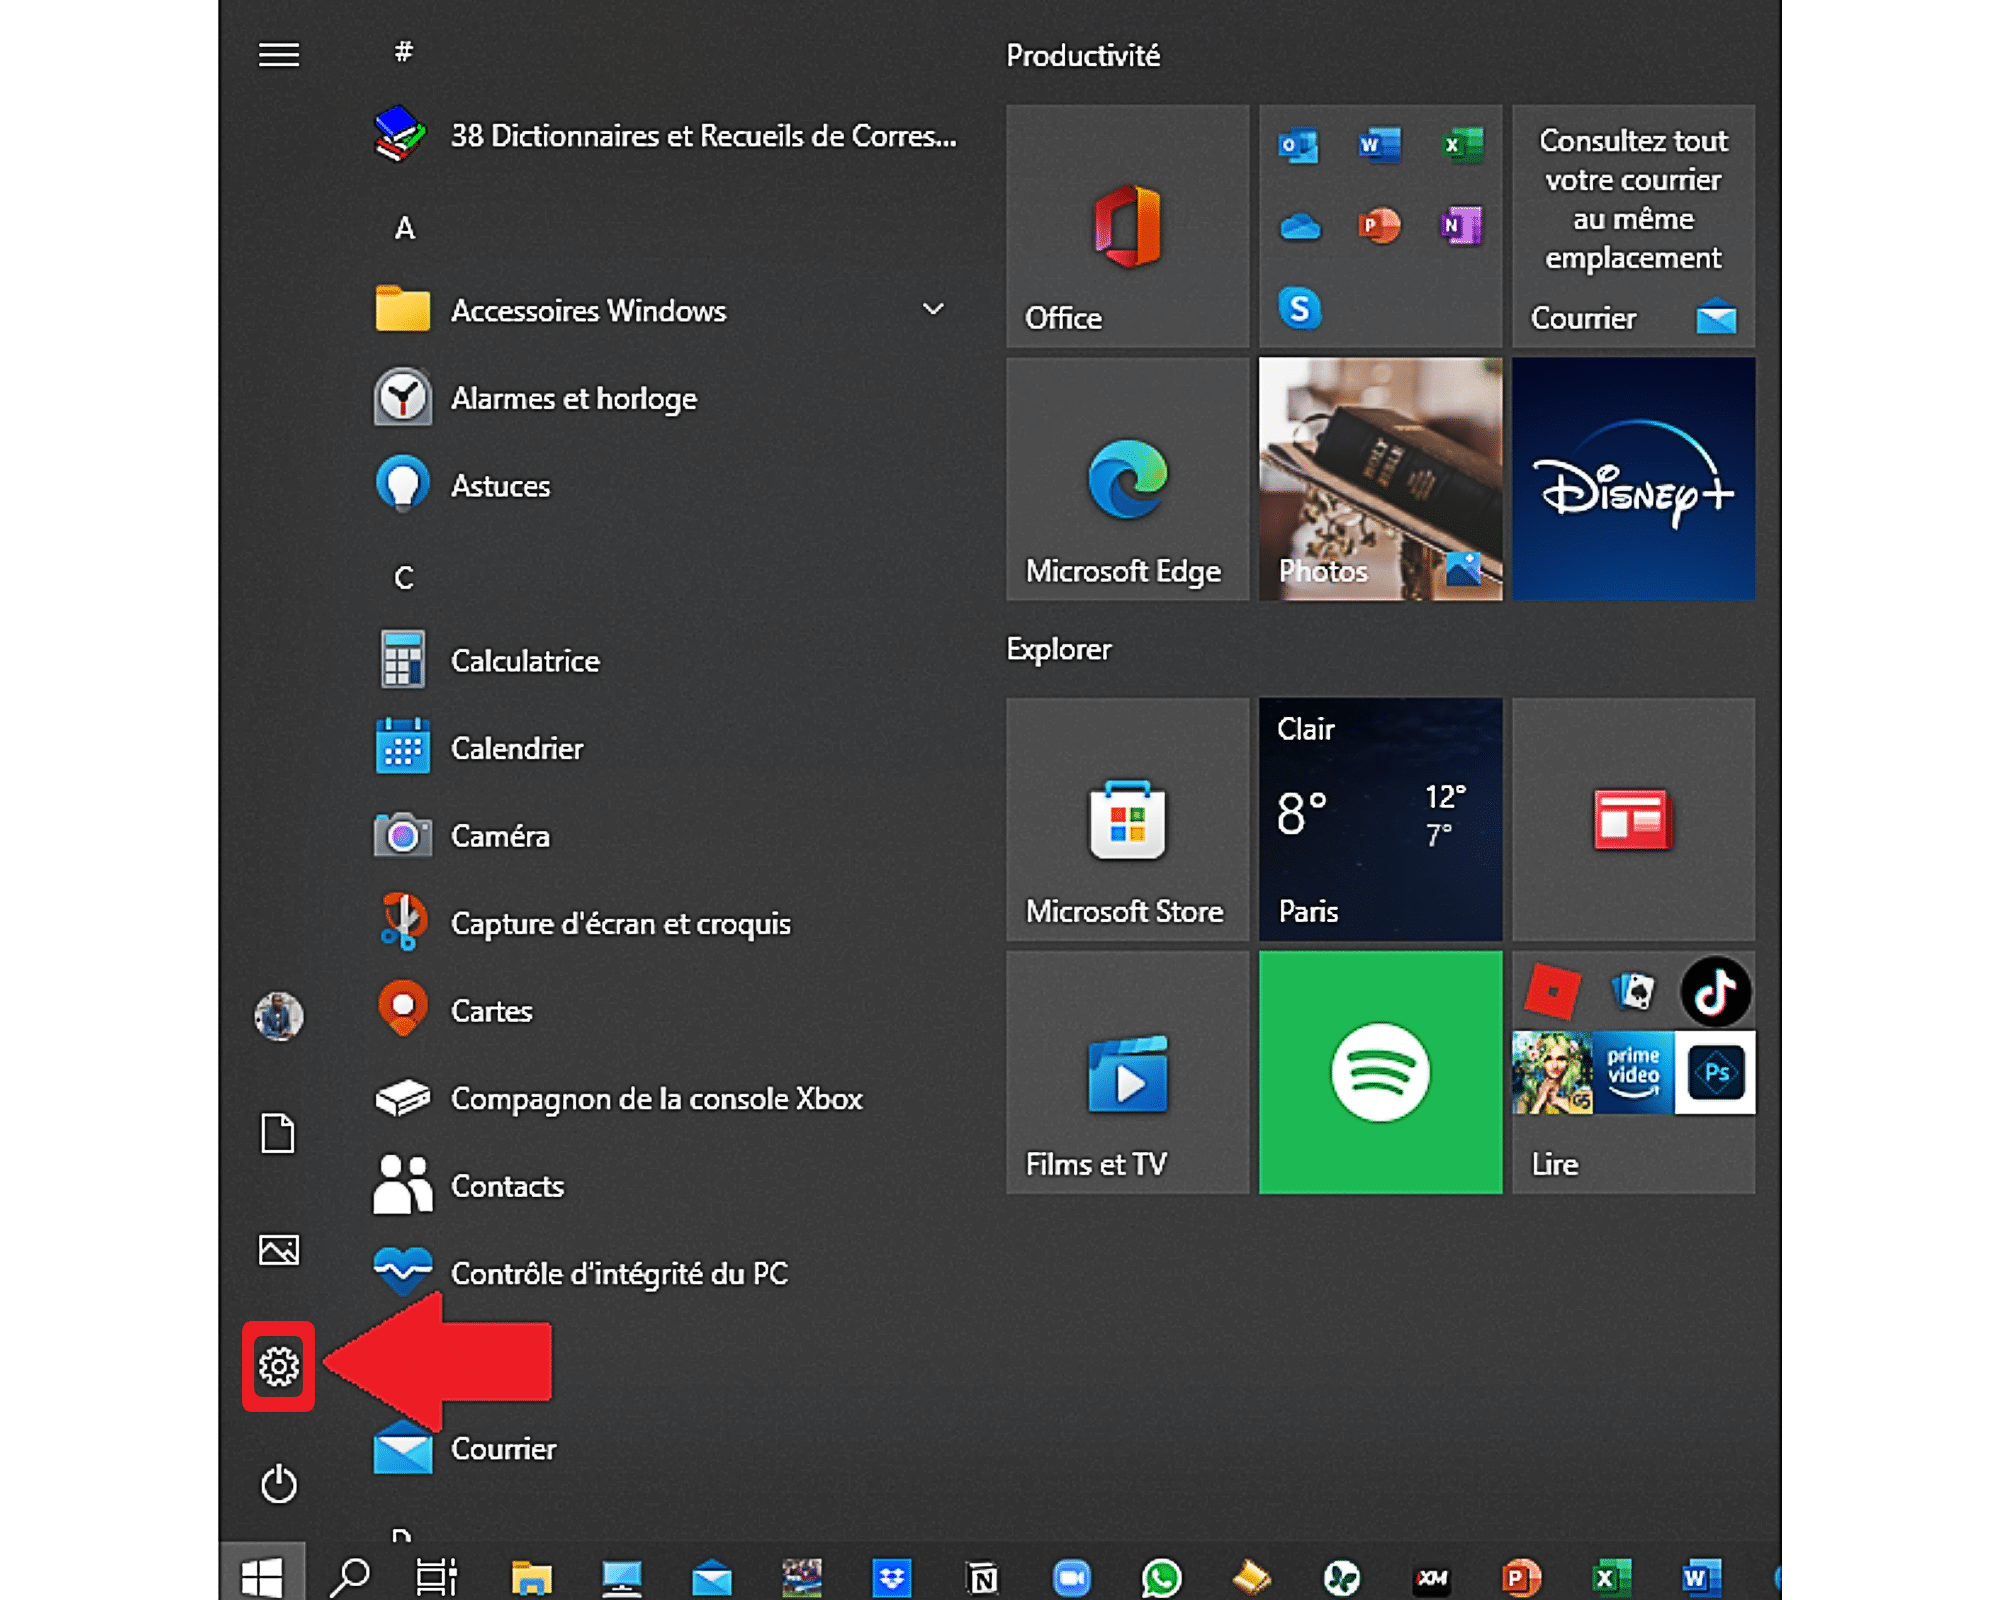Open the Pictures folder sidebar icon

[278, 1250]
